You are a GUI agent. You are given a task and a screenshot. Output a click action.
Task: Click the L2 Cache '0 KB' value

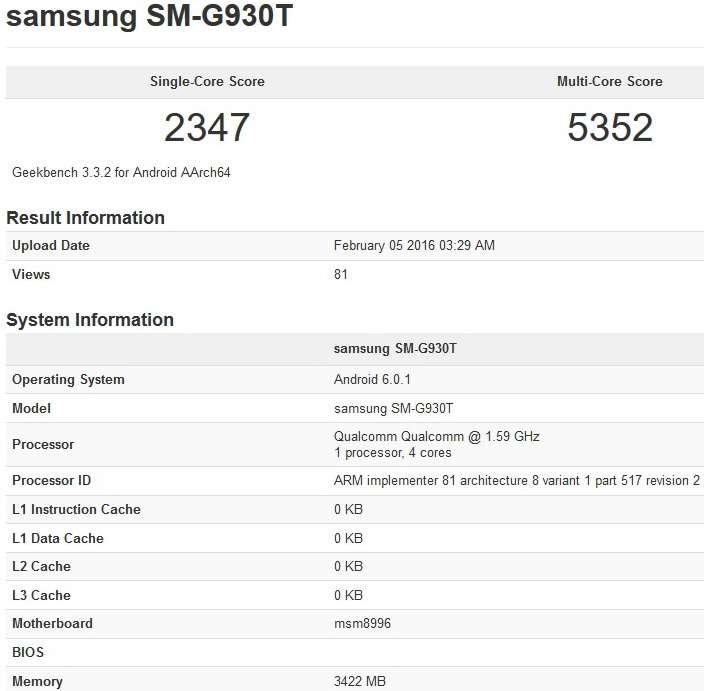point(348,567)
